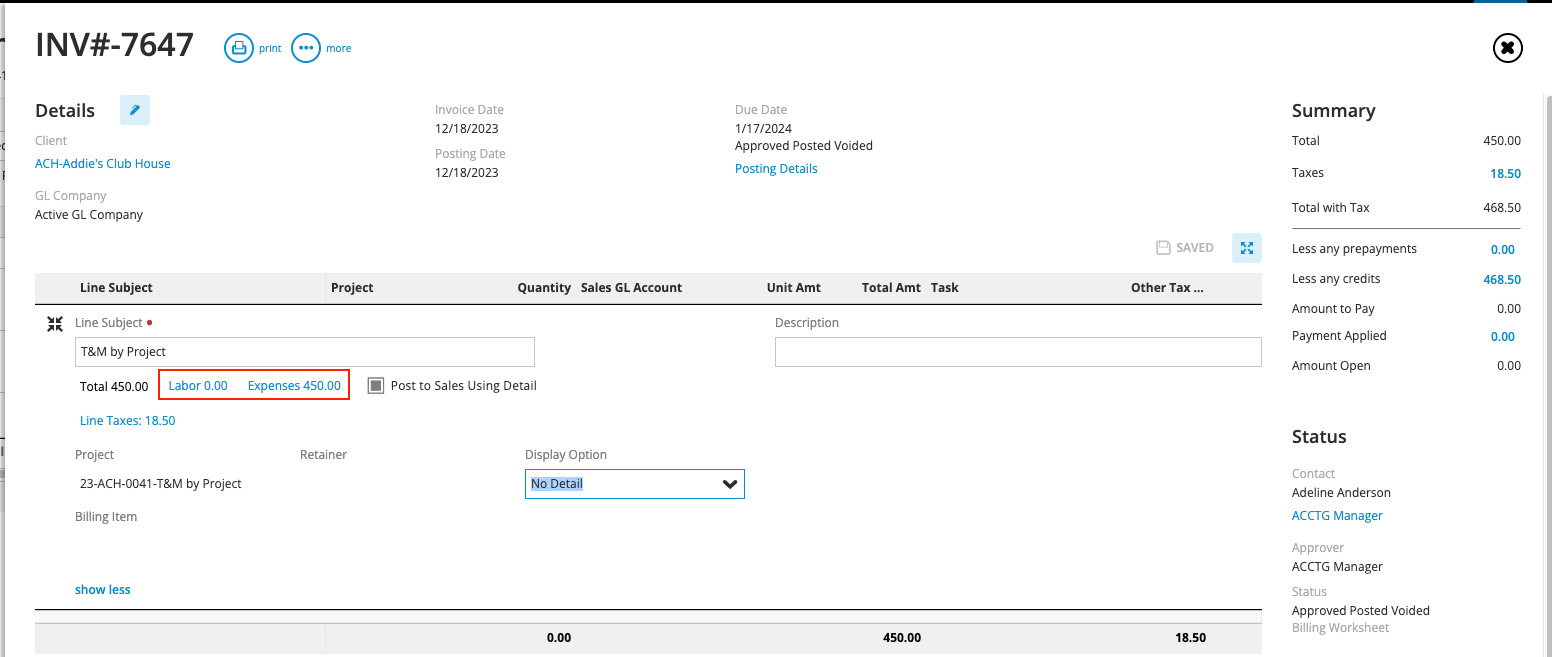Open Line Taxes: 18.50 link

pyautogui.click(x=127, y=421)
